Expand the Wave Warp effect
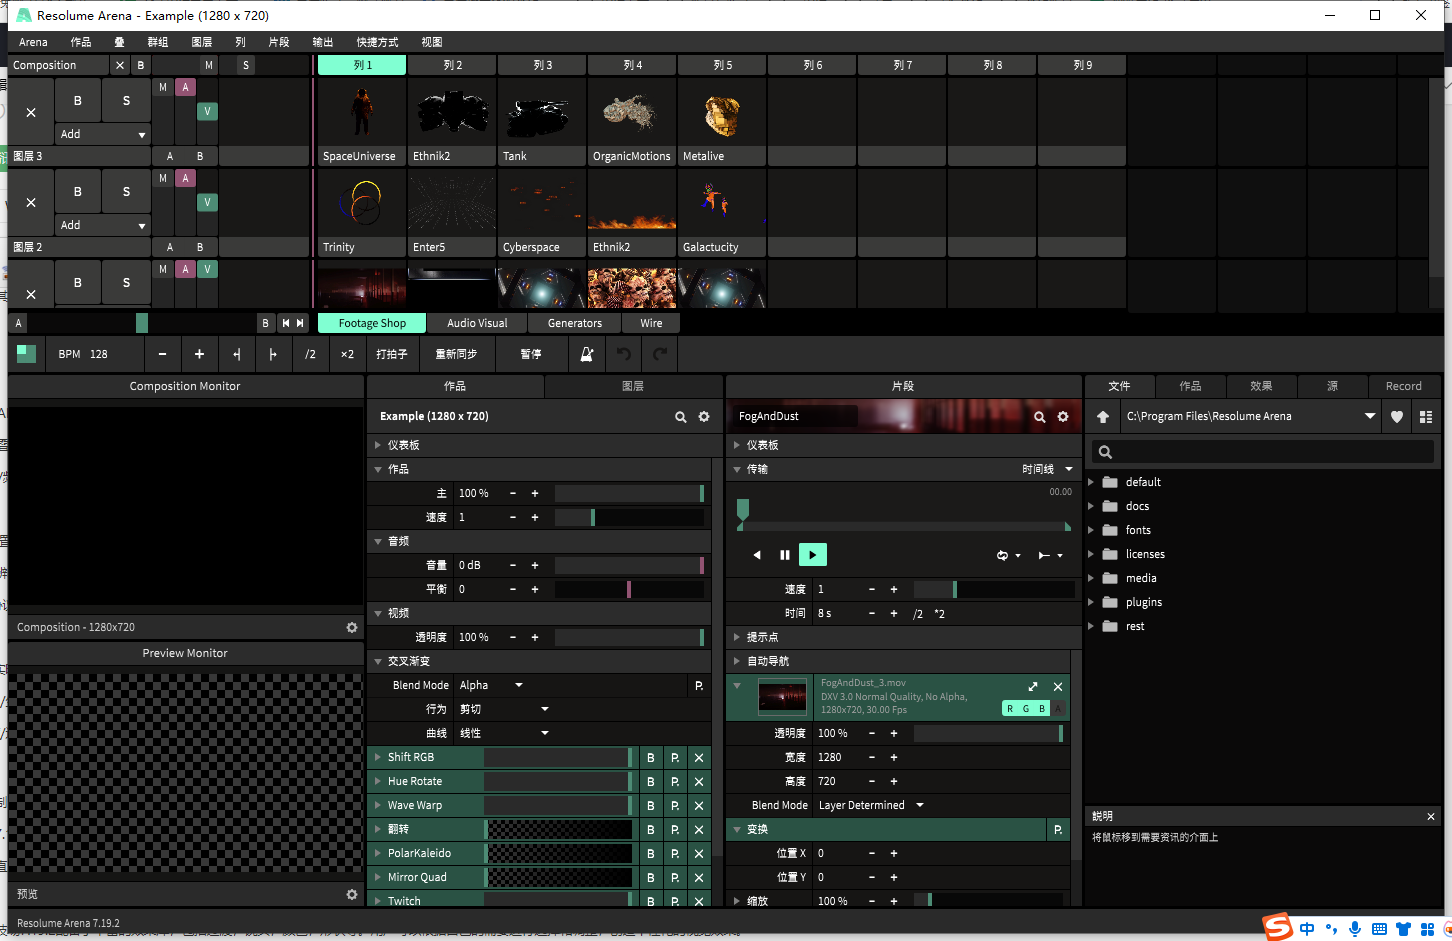The width and height of the screenshot is (1452, 941). tap(378, 806)
